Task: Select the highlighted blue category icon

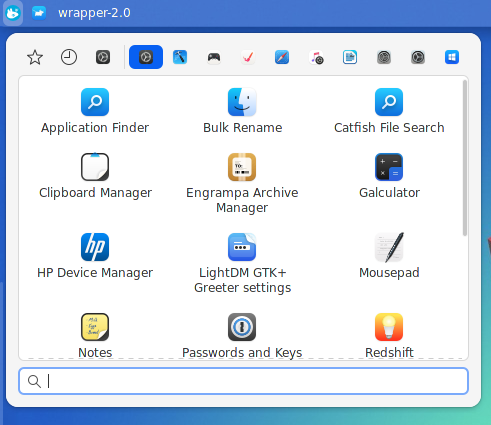Action: coord(146,57)
